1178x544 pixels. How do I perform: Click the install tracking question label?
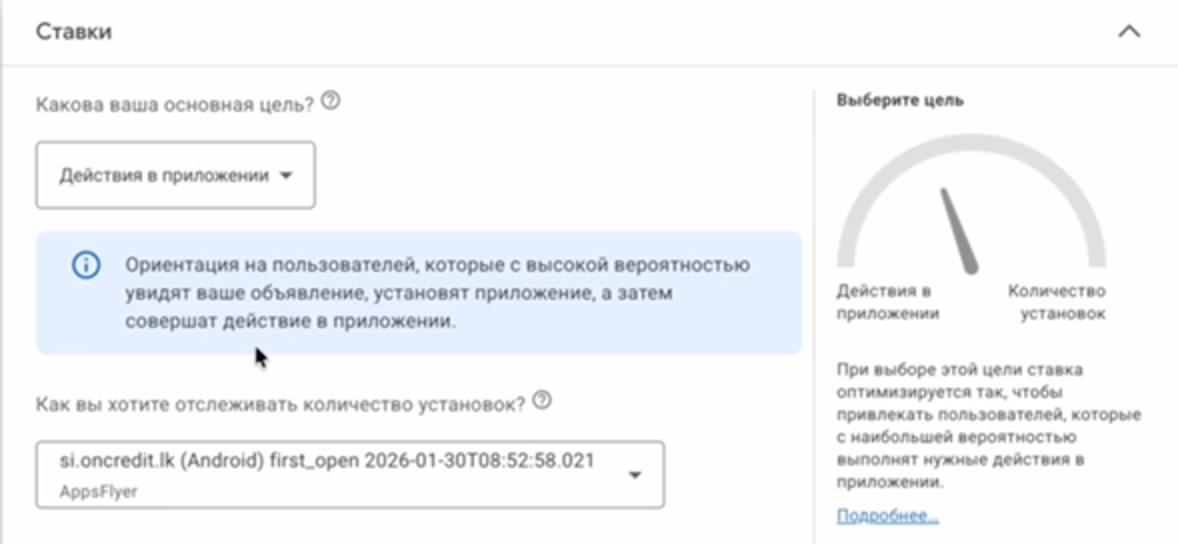click(281, 403)
